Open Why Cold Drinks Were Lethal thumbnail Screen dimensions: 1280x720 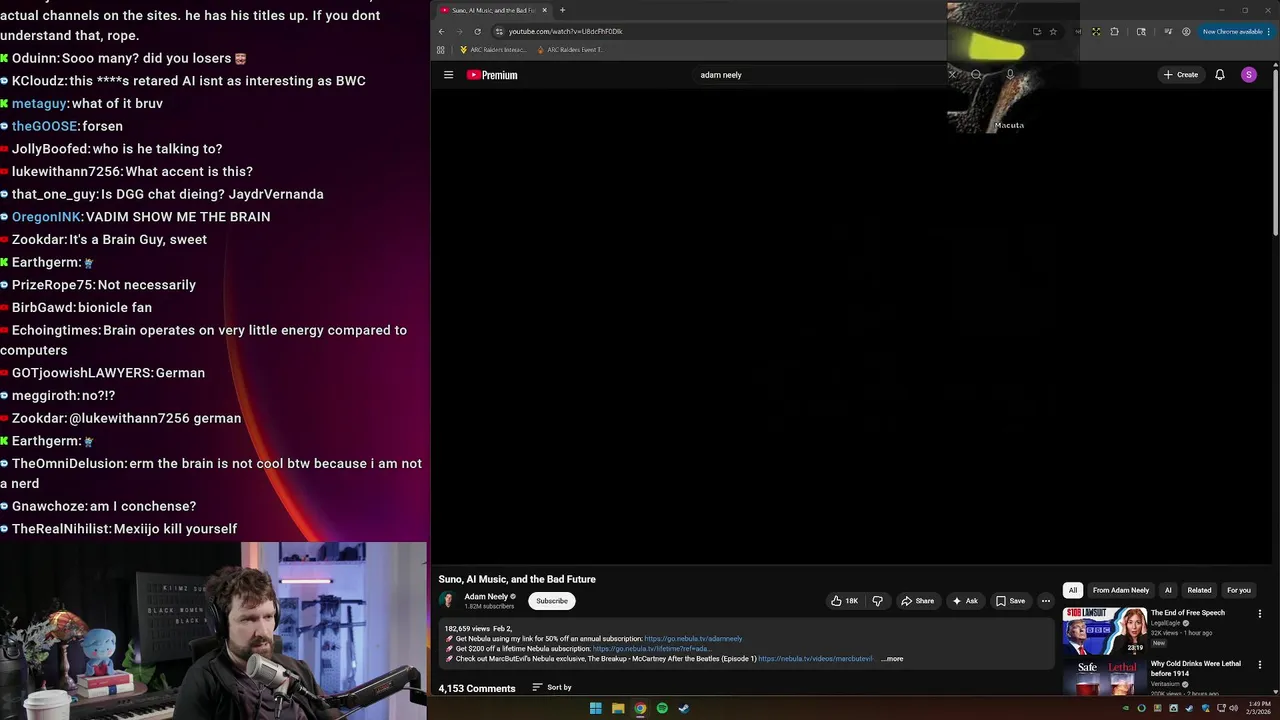tap(1105, 678)
